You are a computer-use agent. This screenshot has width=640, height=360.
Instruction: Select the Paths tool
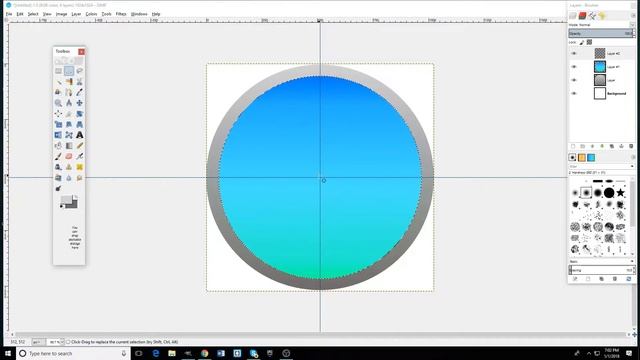click(69, 92)
